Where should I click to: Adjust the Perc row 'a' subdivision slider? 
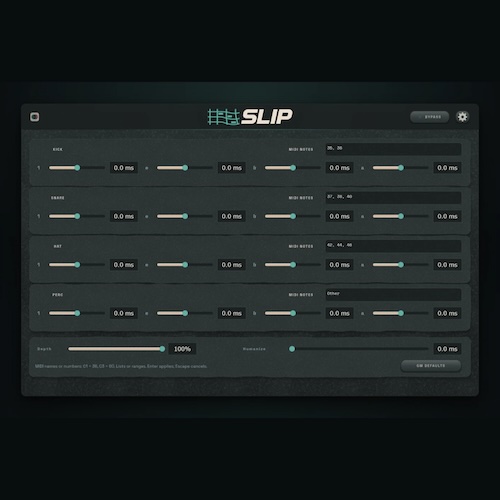click(401, 313)
